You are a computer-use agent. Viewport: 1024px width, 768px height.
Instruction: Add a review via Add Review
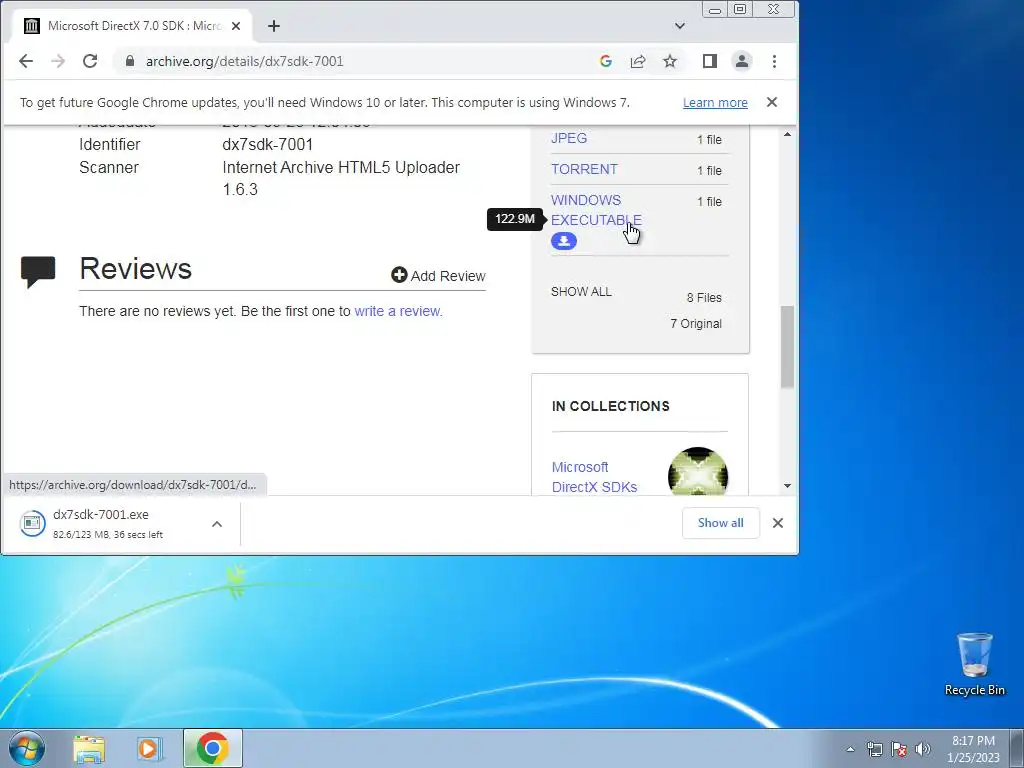click(438, 276)
